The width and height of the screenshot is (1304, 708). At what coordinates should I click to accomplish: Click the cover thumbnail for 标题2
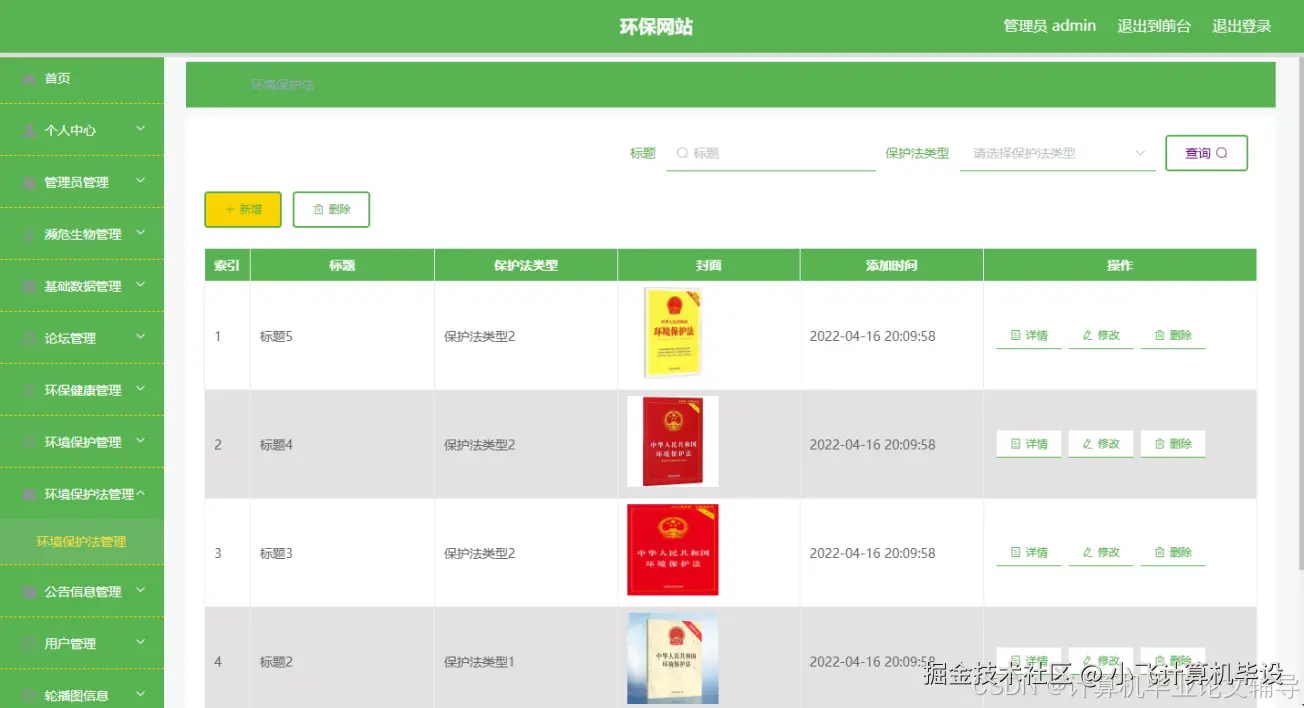pos(673,658)
